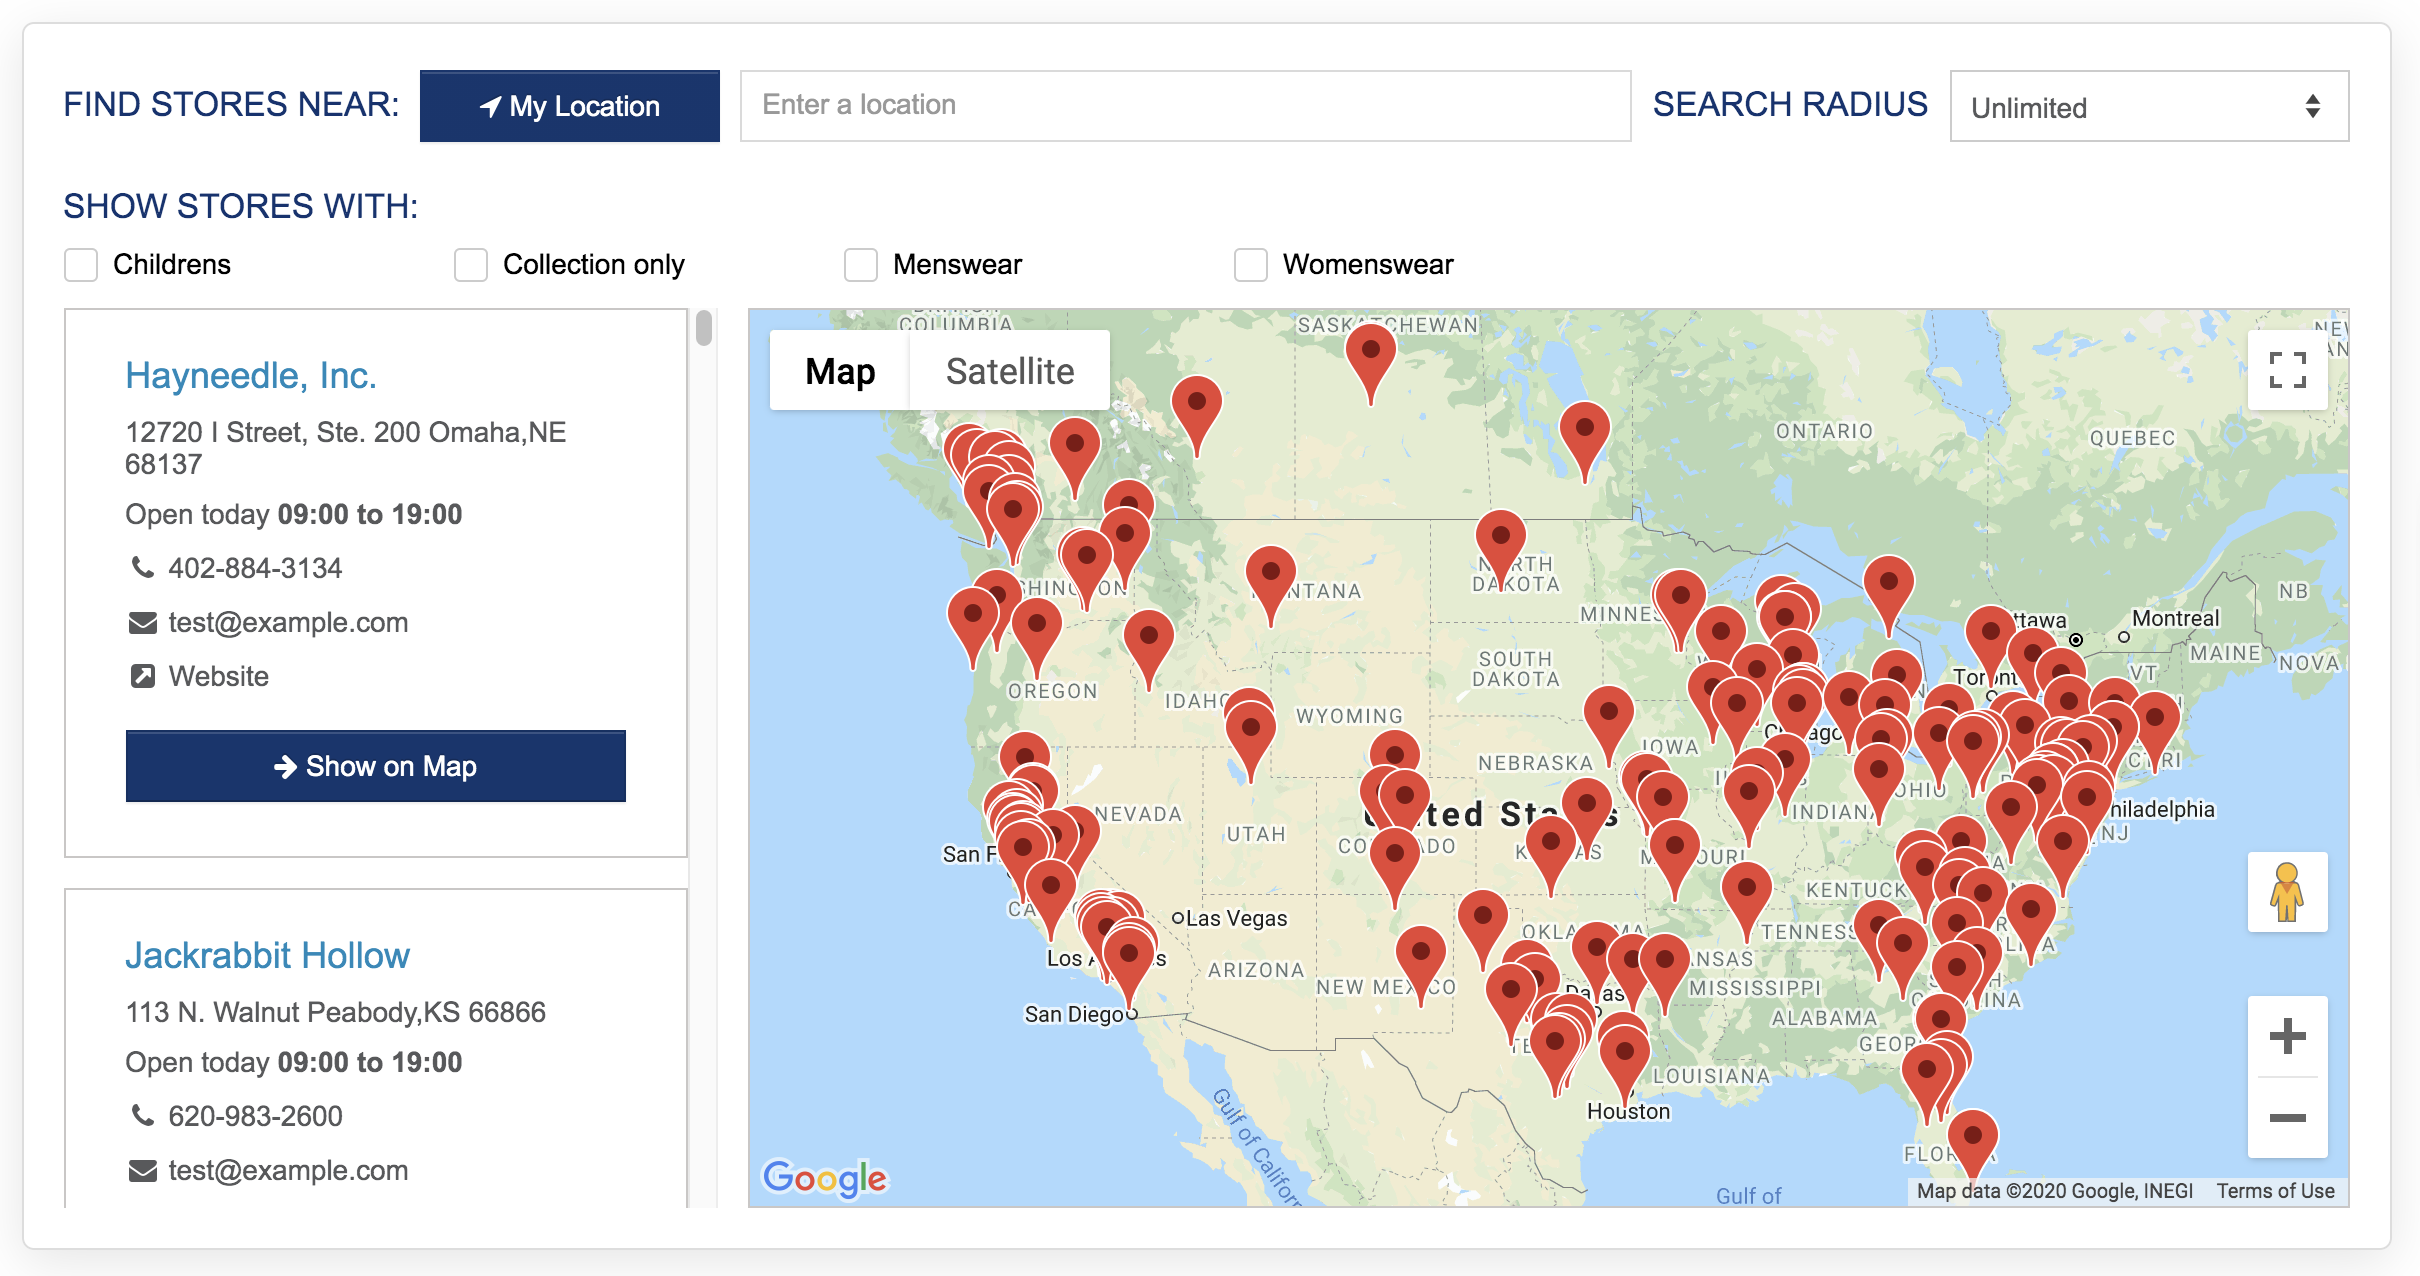Select the Map view tab

pos(838,370)
